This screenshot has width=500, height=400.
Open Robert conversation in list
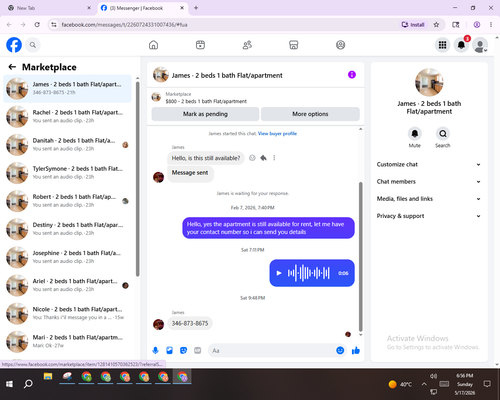pyautogui.click(x=67, y=201)
